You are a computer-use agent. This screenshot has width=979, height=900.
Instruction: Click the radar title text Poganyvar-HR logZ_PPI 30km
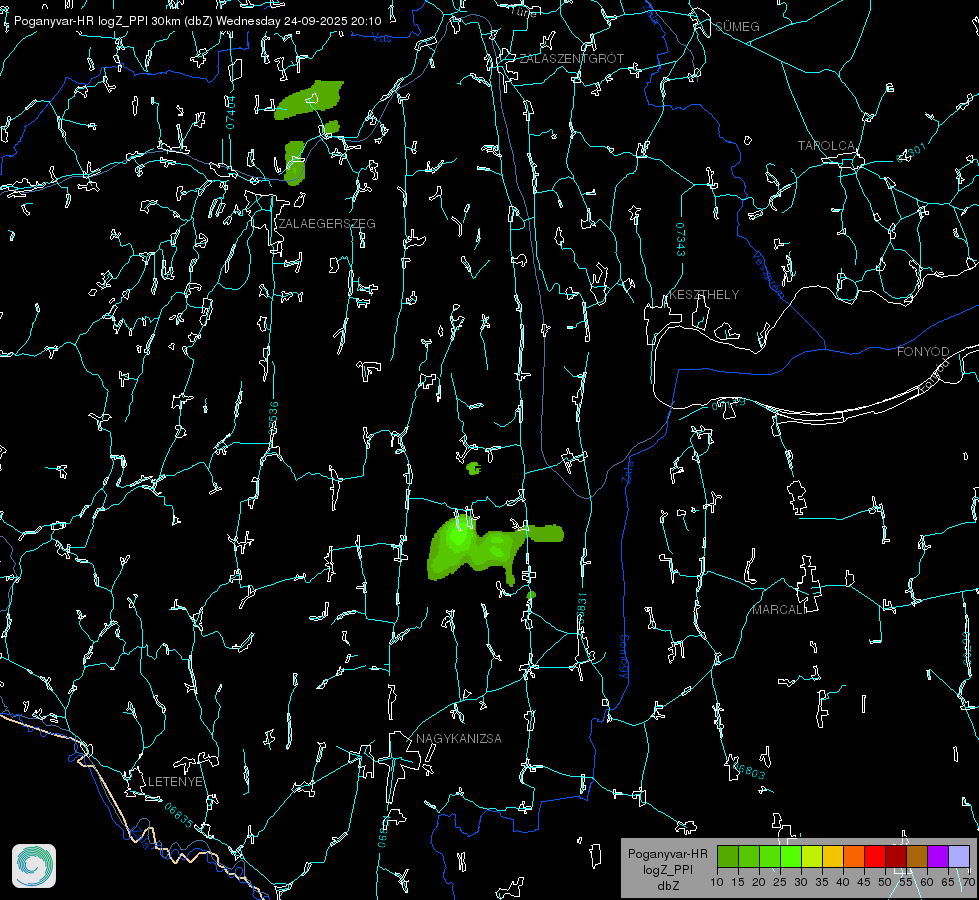coord(97,21)
